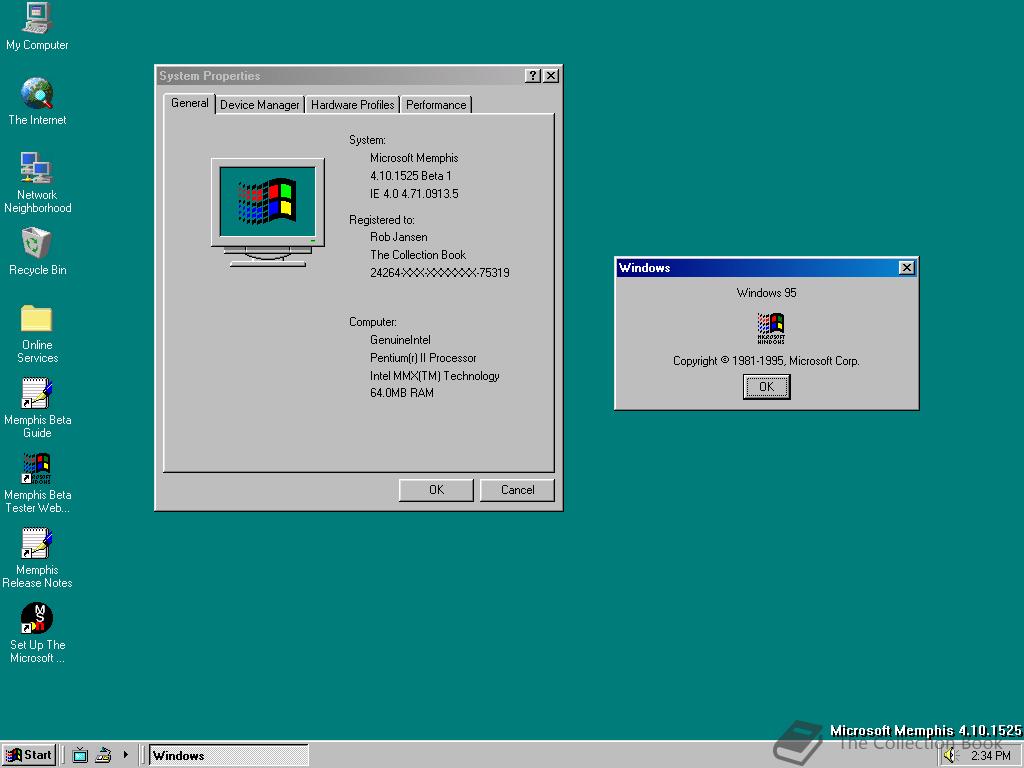The height and width of the screenshot is (768, 1024).
Task: Click the second quick launch toolbar icon
Action: [103, 756]
